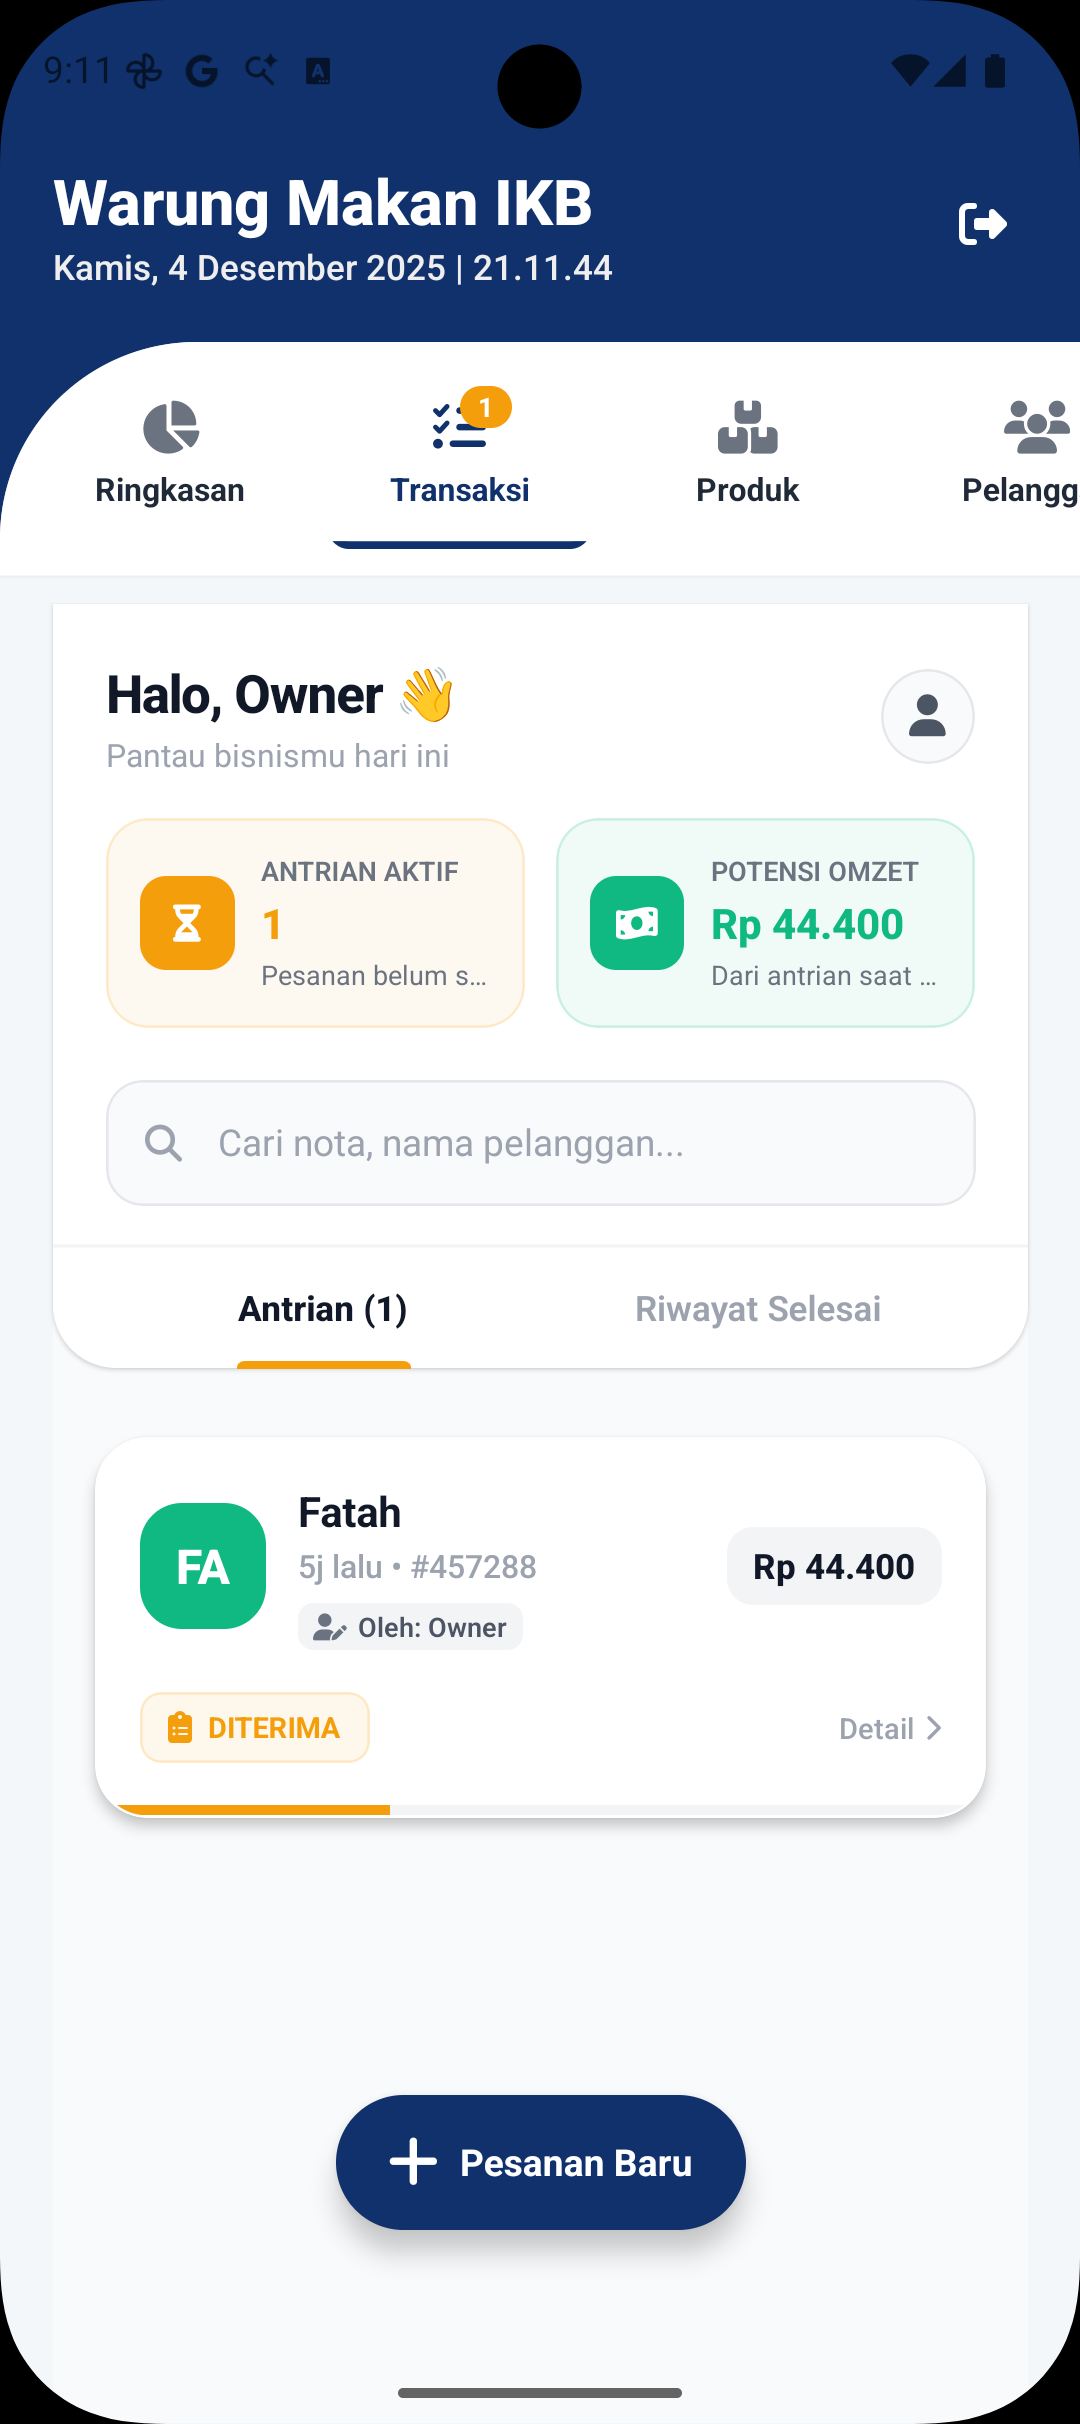The width and height of the screenshot is (1080, 2424).
Task: Tap the orange hourglass queue icon
Action: 187,923
